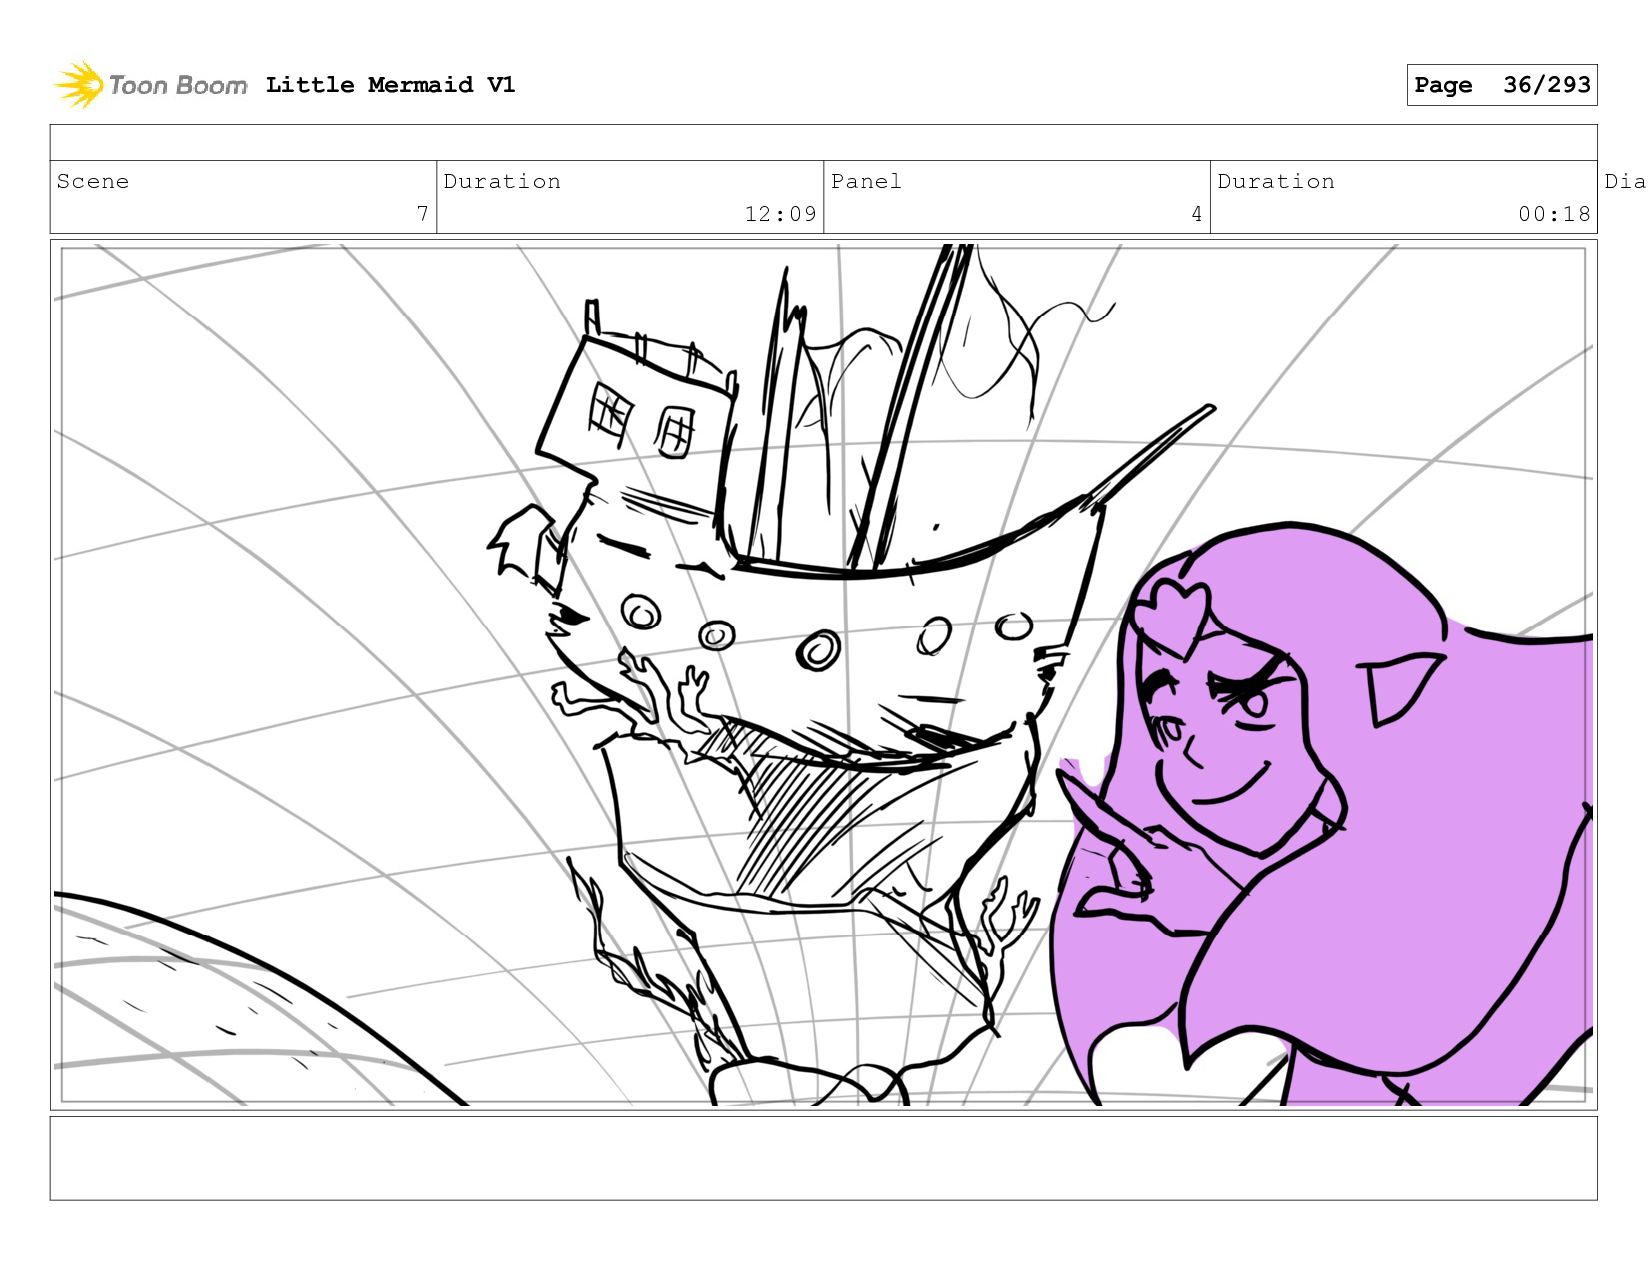The width and height of the screenshot is (1650, 1275).
Task: Select panel duration value '00:18'
Action: click(x=1554, y=214)
